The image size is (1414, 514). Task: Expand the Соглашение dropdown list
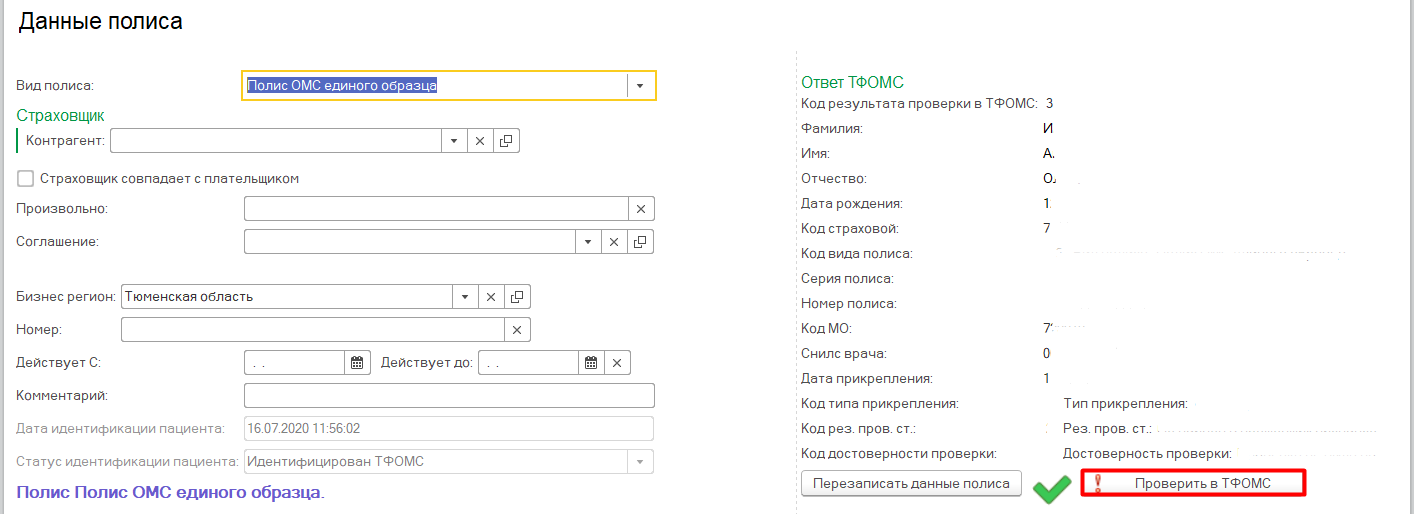(x=588, y=242)
